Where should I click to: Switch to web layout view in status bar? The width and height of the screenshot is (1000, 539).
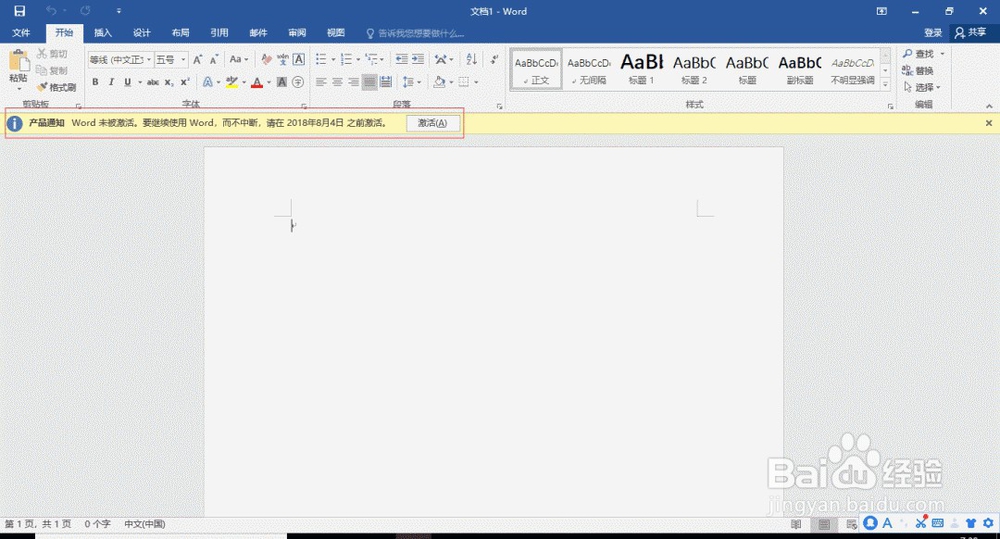[851, 524]
